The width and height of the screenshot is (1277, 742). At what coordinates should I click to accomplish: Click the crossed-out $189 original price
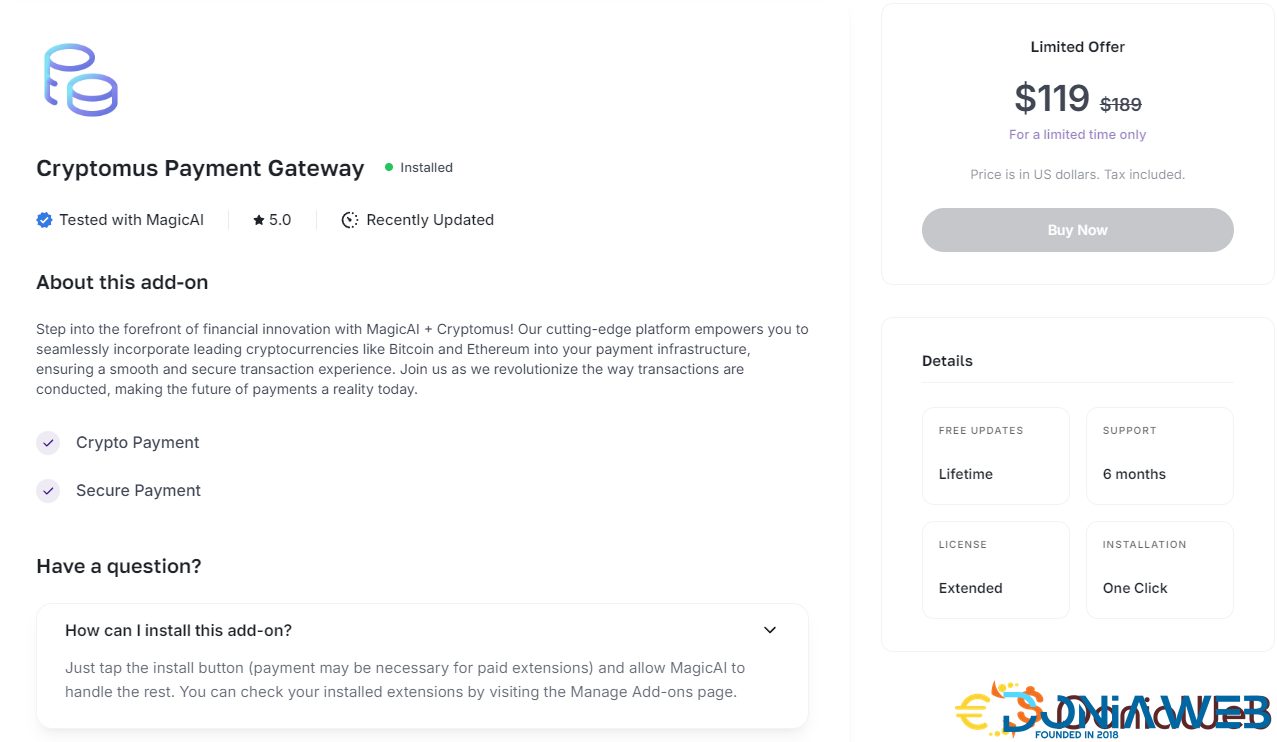(1121, 104)
